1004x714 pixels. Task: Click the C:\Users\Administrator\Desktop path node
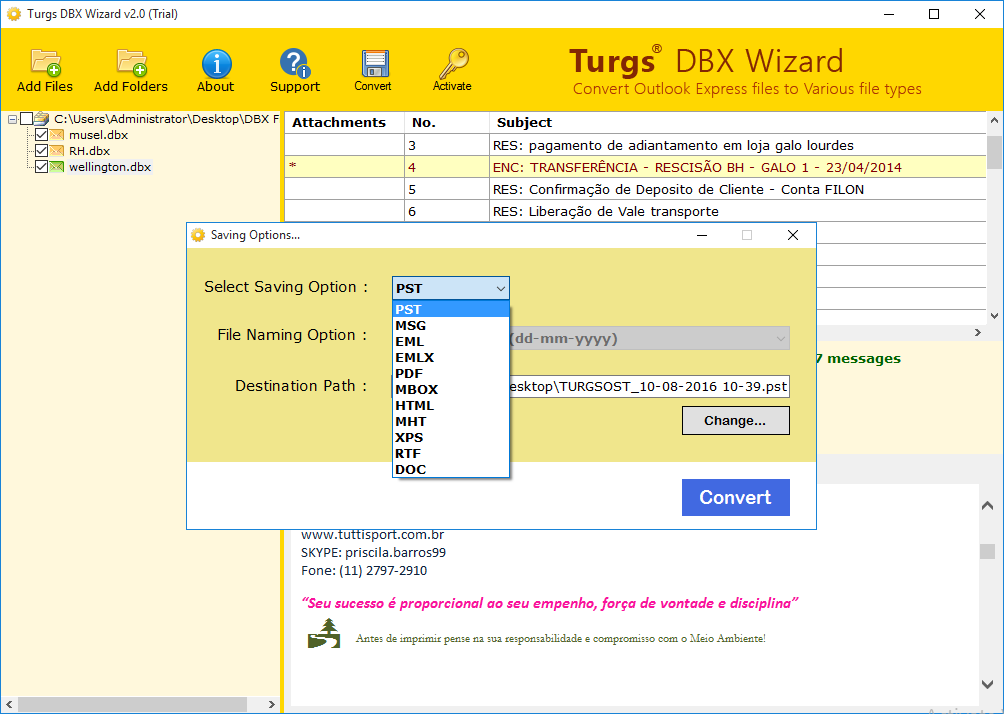pyautogui.click(x=166, y=118)
